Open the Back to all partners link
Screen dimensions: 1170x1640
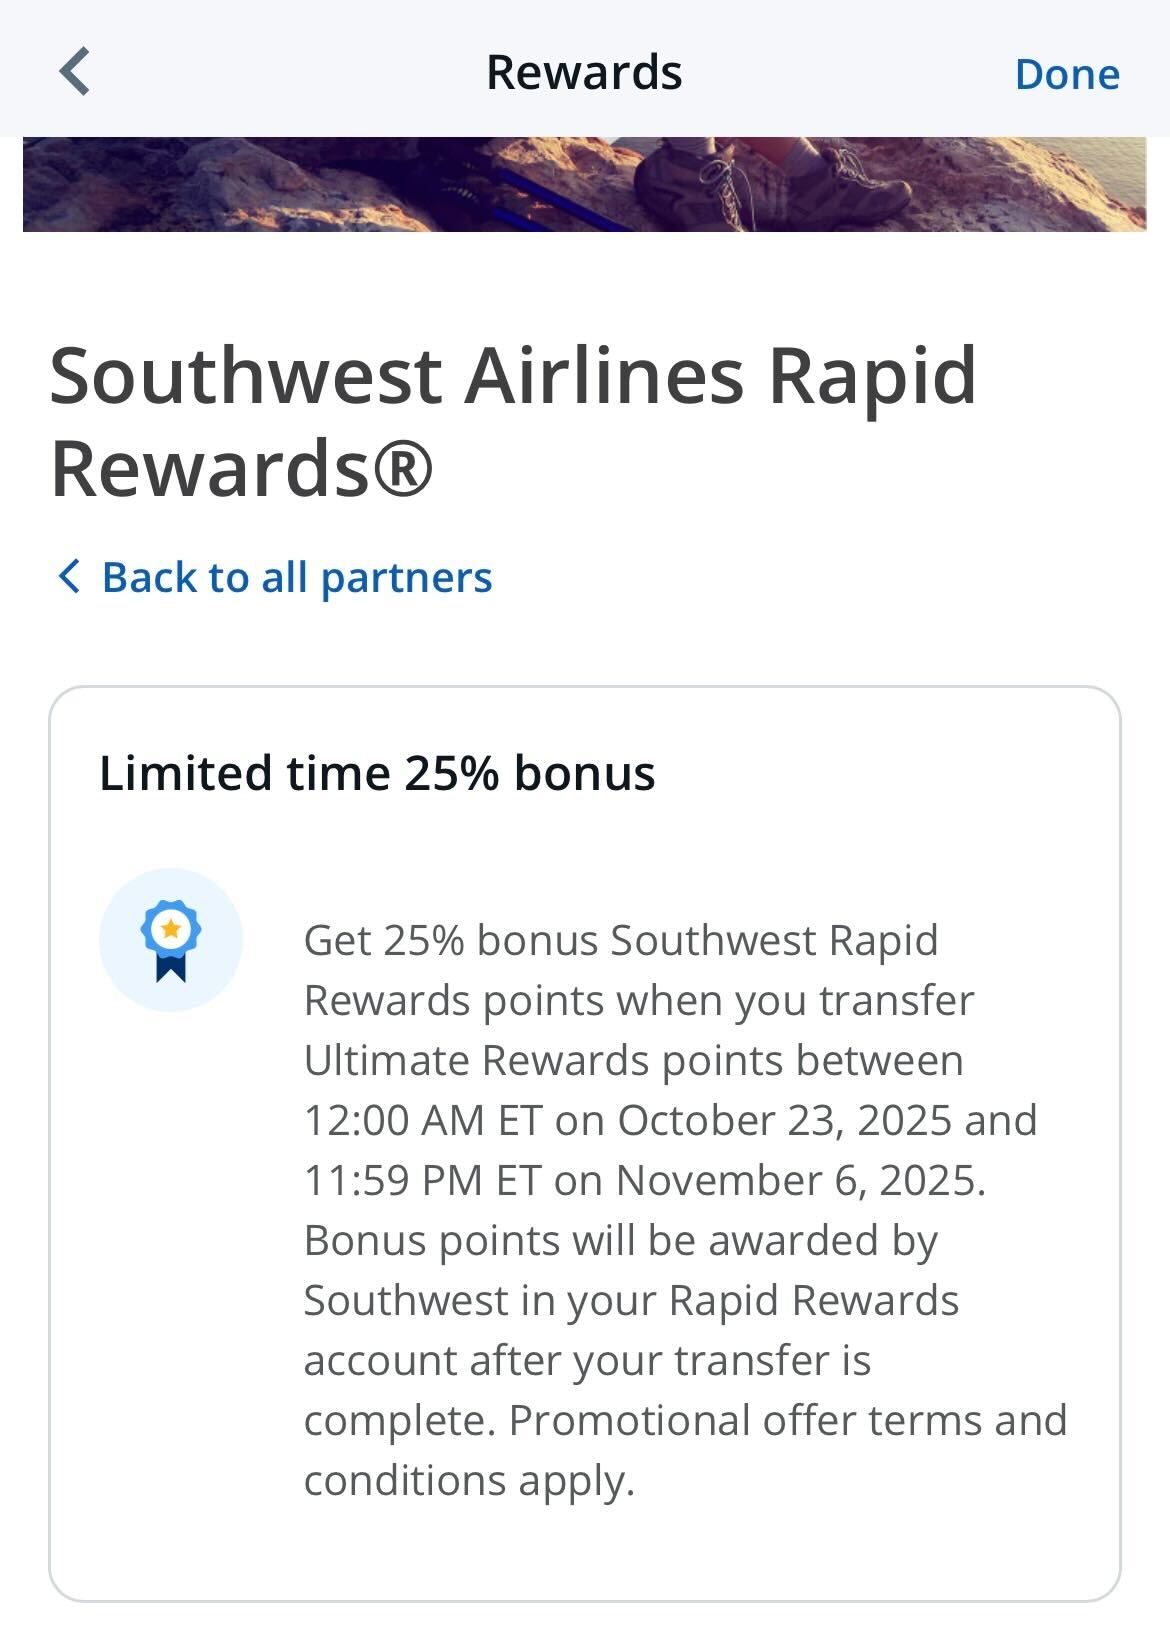click(x=296, y=577)
